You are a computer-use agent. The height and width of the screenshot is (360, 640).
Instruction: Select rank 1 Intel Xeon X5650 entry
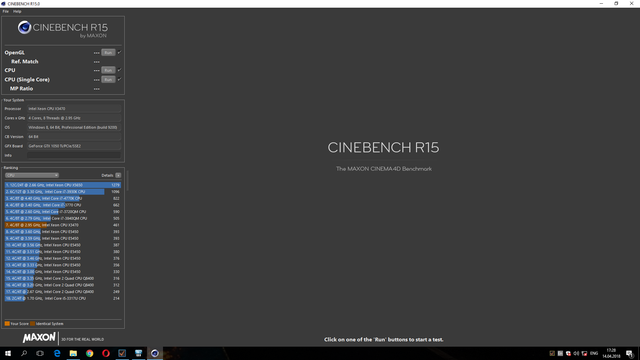click(x=63, y=185)
